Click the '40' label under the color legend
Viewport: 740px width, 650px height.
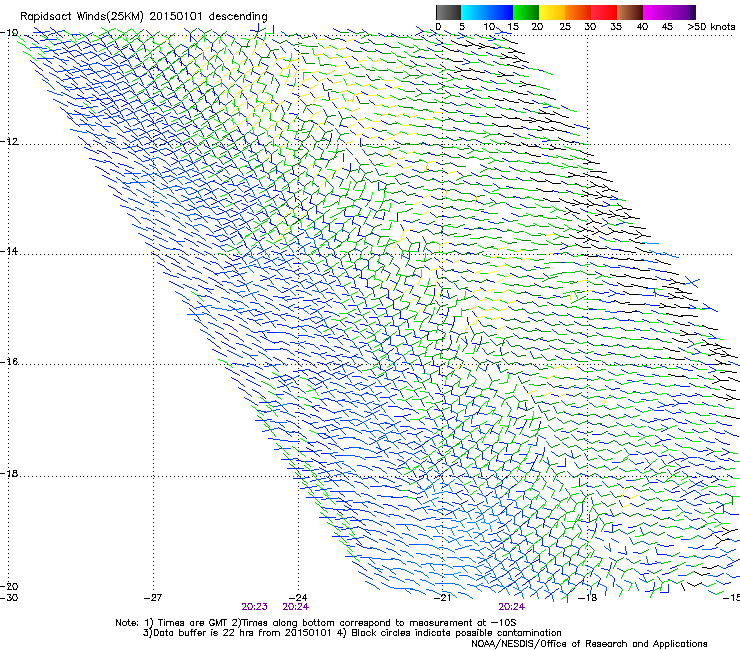click(x=642, y=26)
